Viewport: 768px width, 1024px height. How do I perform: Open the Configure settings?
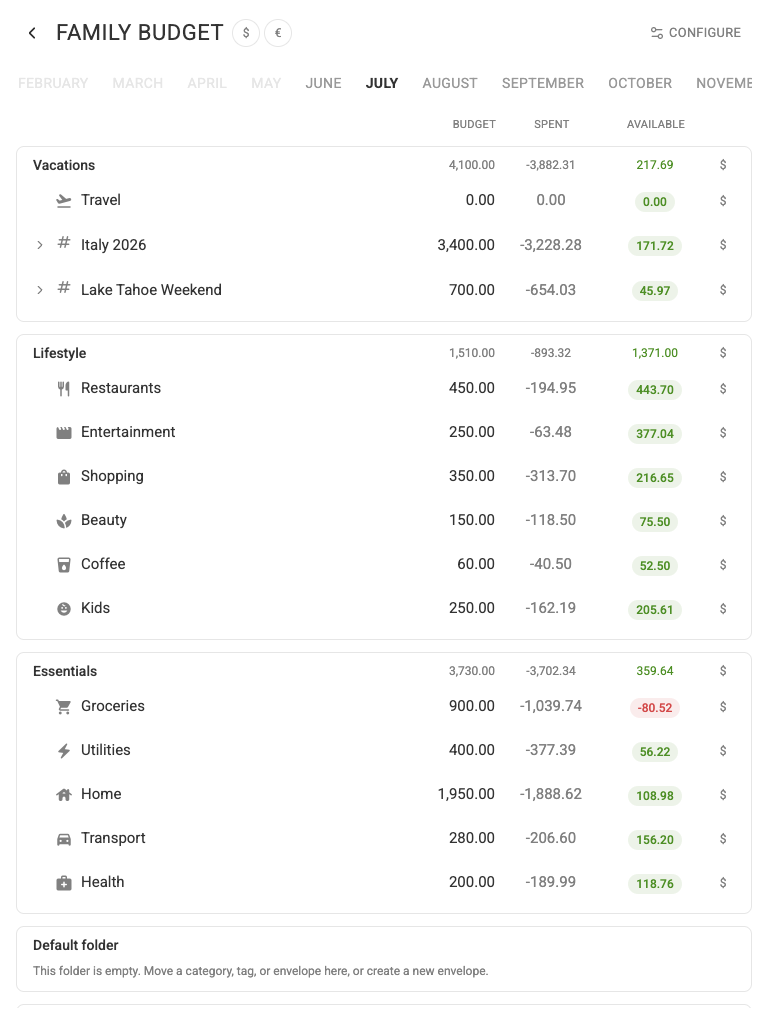point(696,33)
